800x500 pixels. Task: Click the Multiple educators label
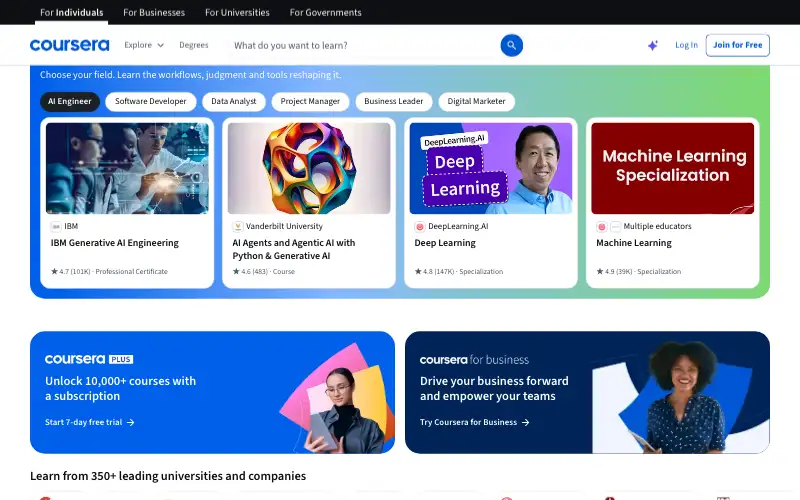coord(657,226)
